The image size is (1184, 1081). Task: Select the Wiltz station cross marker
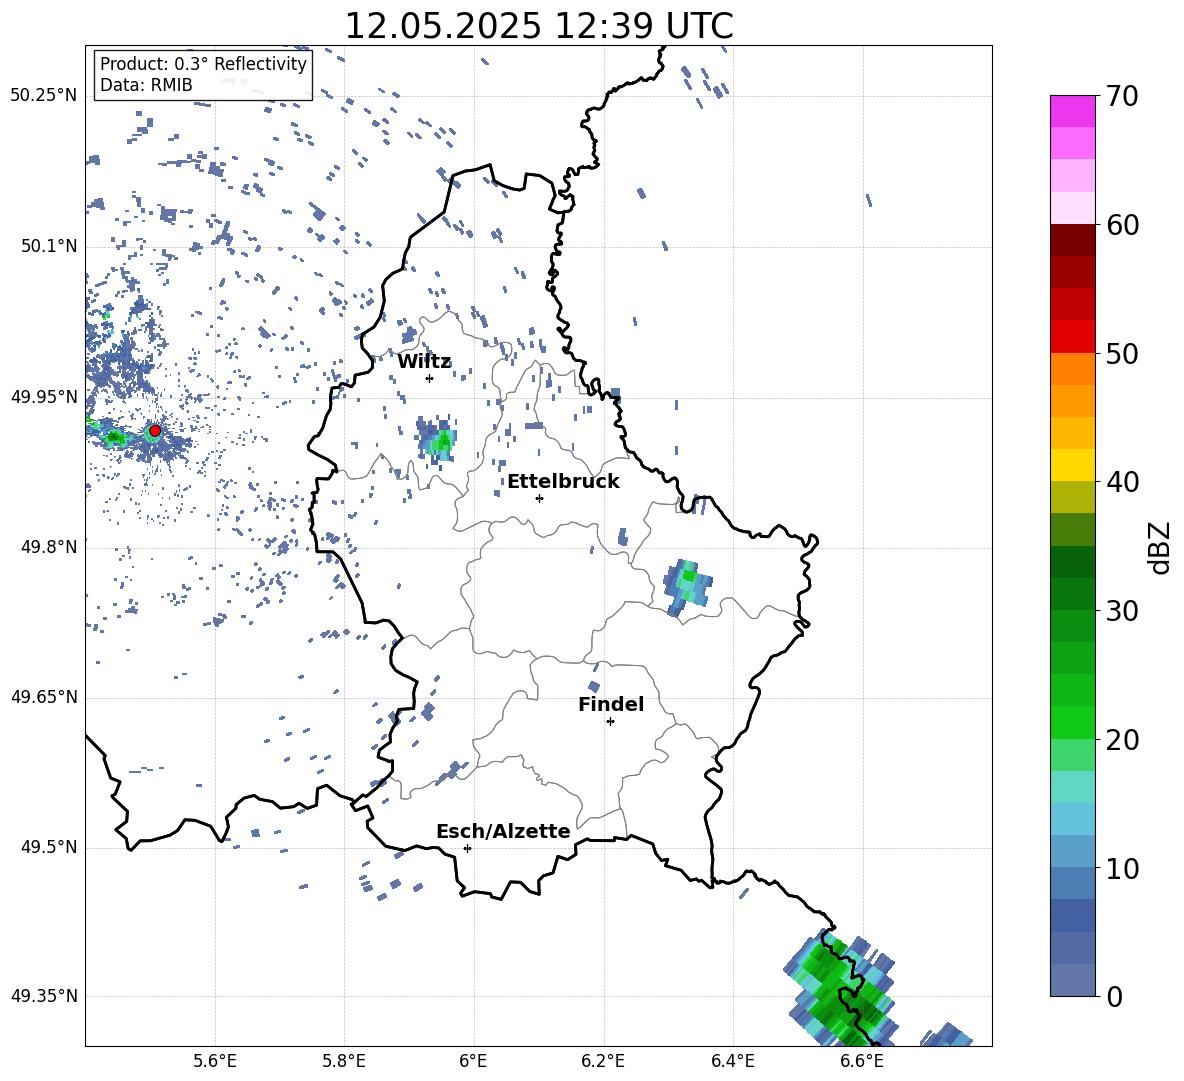[x=430, y=378]
